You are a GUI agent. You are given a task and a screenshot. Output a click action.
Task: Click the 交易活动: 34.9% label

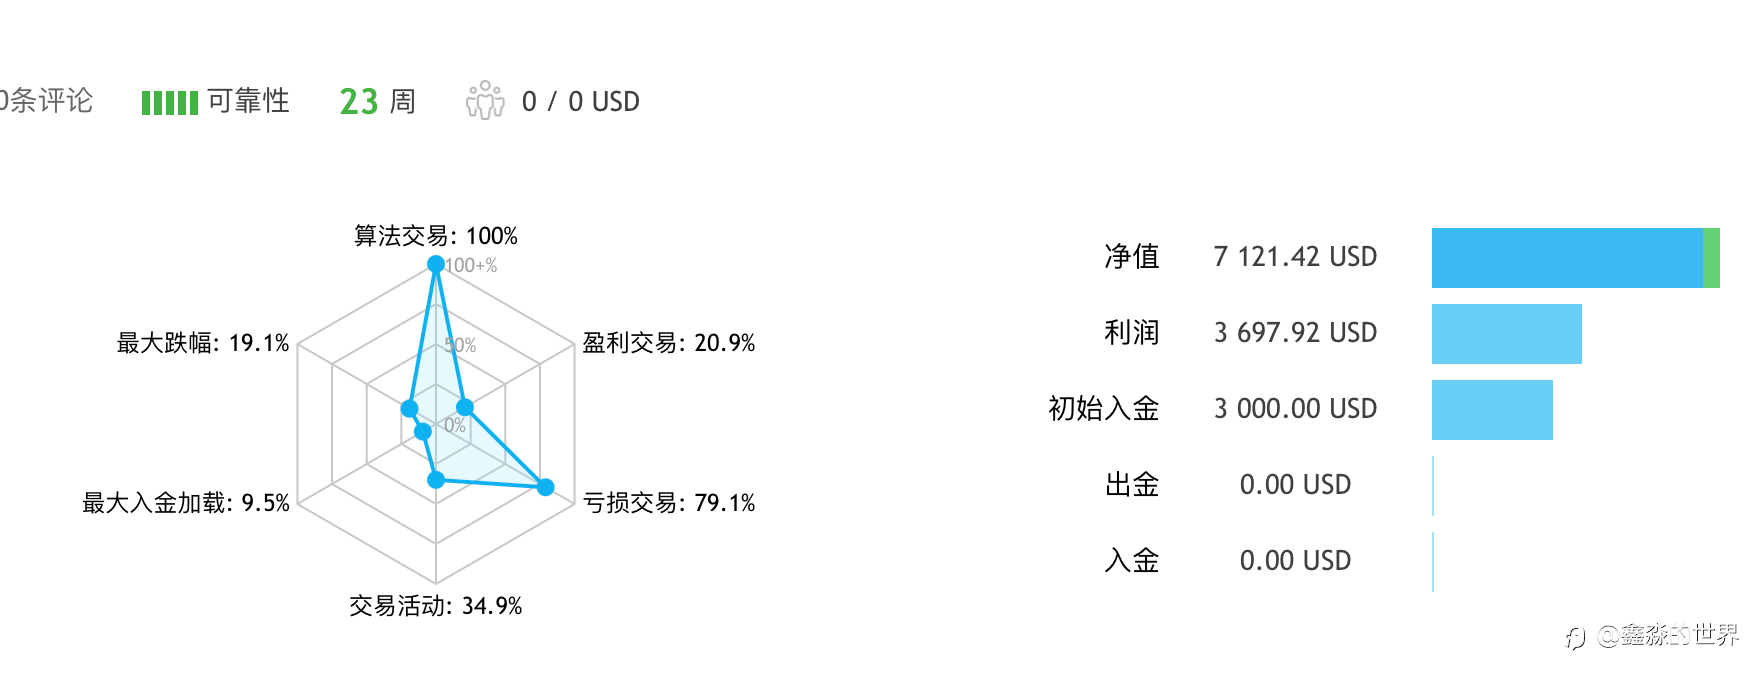[x=435, y=606]
